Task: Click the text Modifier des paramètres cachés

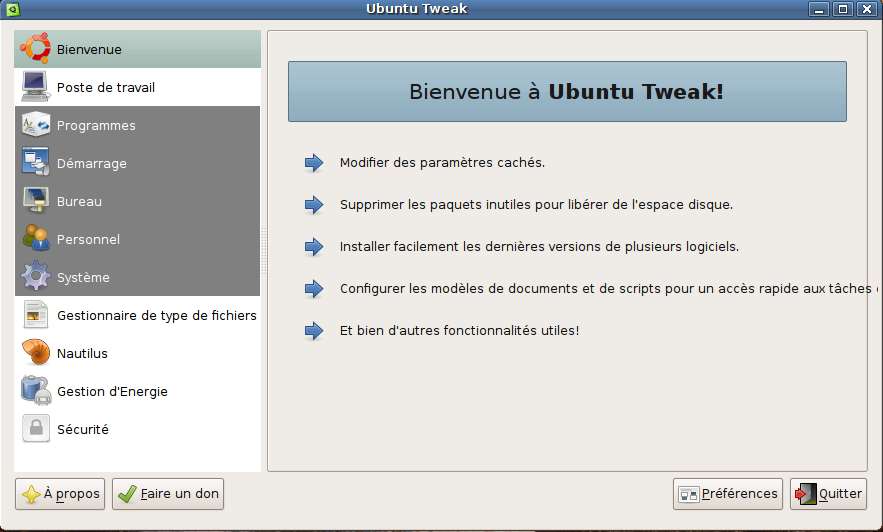Action: coord(442,162)
